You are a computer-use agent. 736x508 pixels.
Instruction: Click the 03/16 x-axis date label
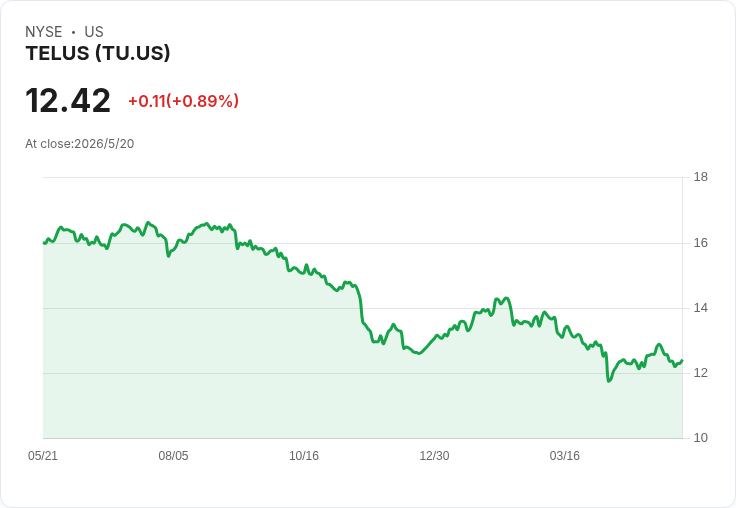[565, 456]
